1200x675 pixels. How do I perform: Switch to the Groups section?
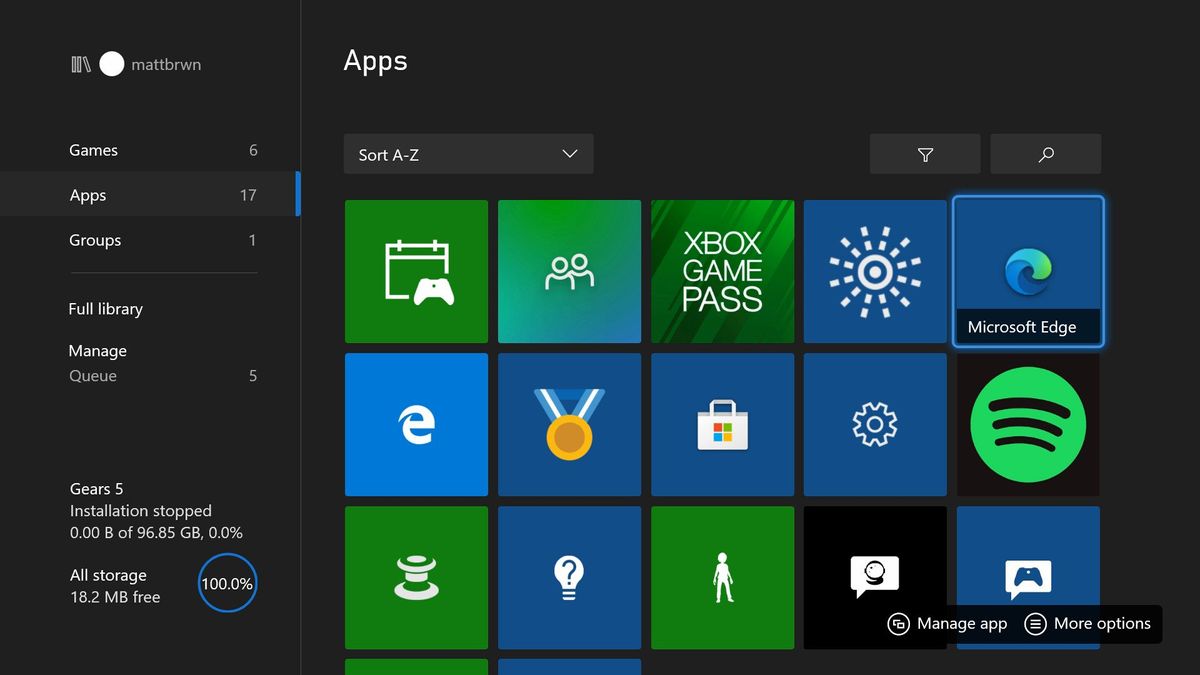pos(95,240)
